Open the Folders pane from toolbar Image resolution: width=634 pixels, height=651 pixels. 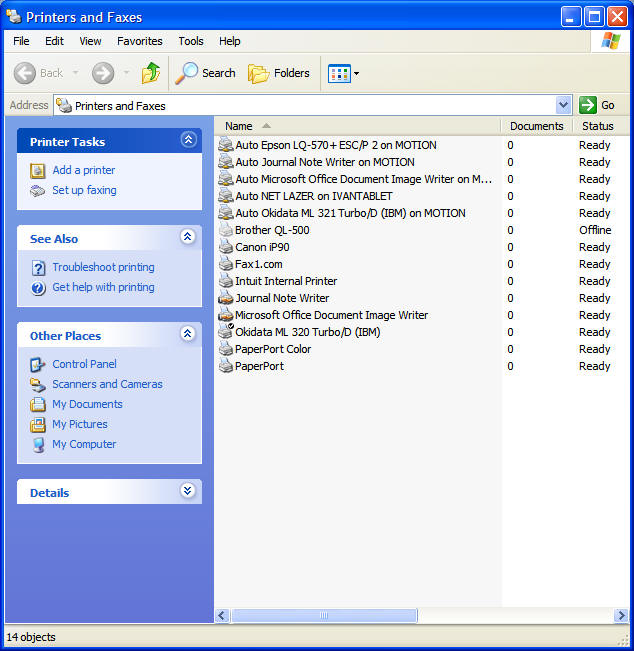pyautogui.click(x=279, y=73)
